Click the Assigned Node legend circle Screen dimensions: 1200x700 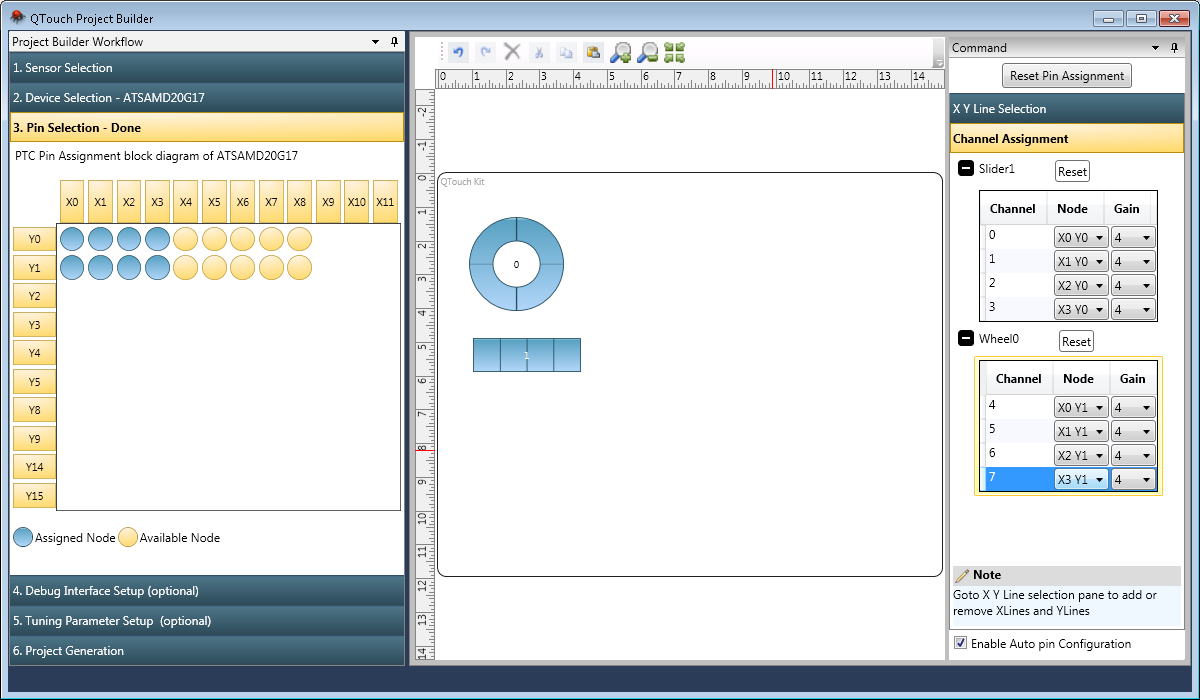pos(23,537)
